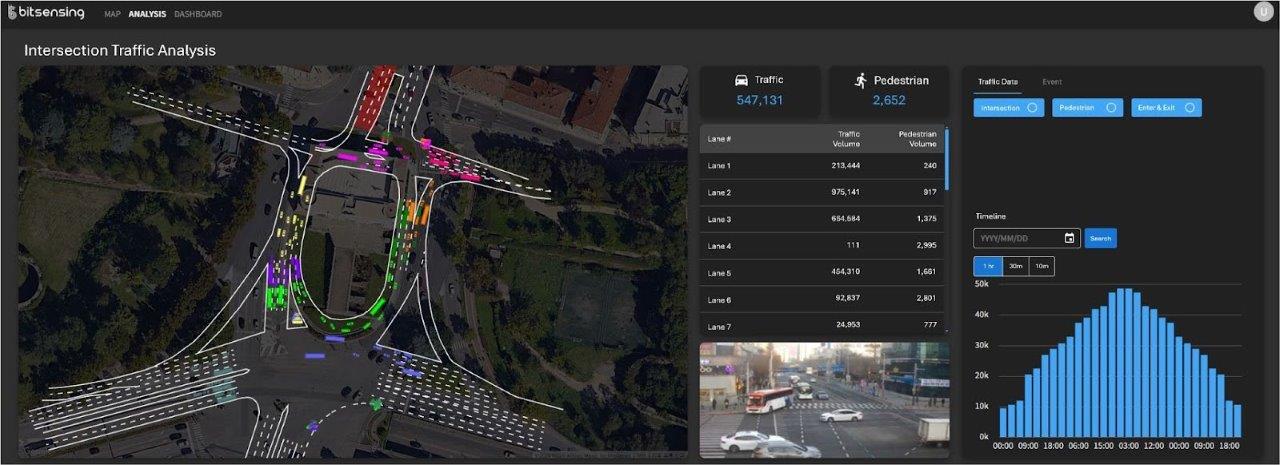Open the MAP navigation item
The height and width of the screenshot is (465, 1280).
tap(112, 14)
